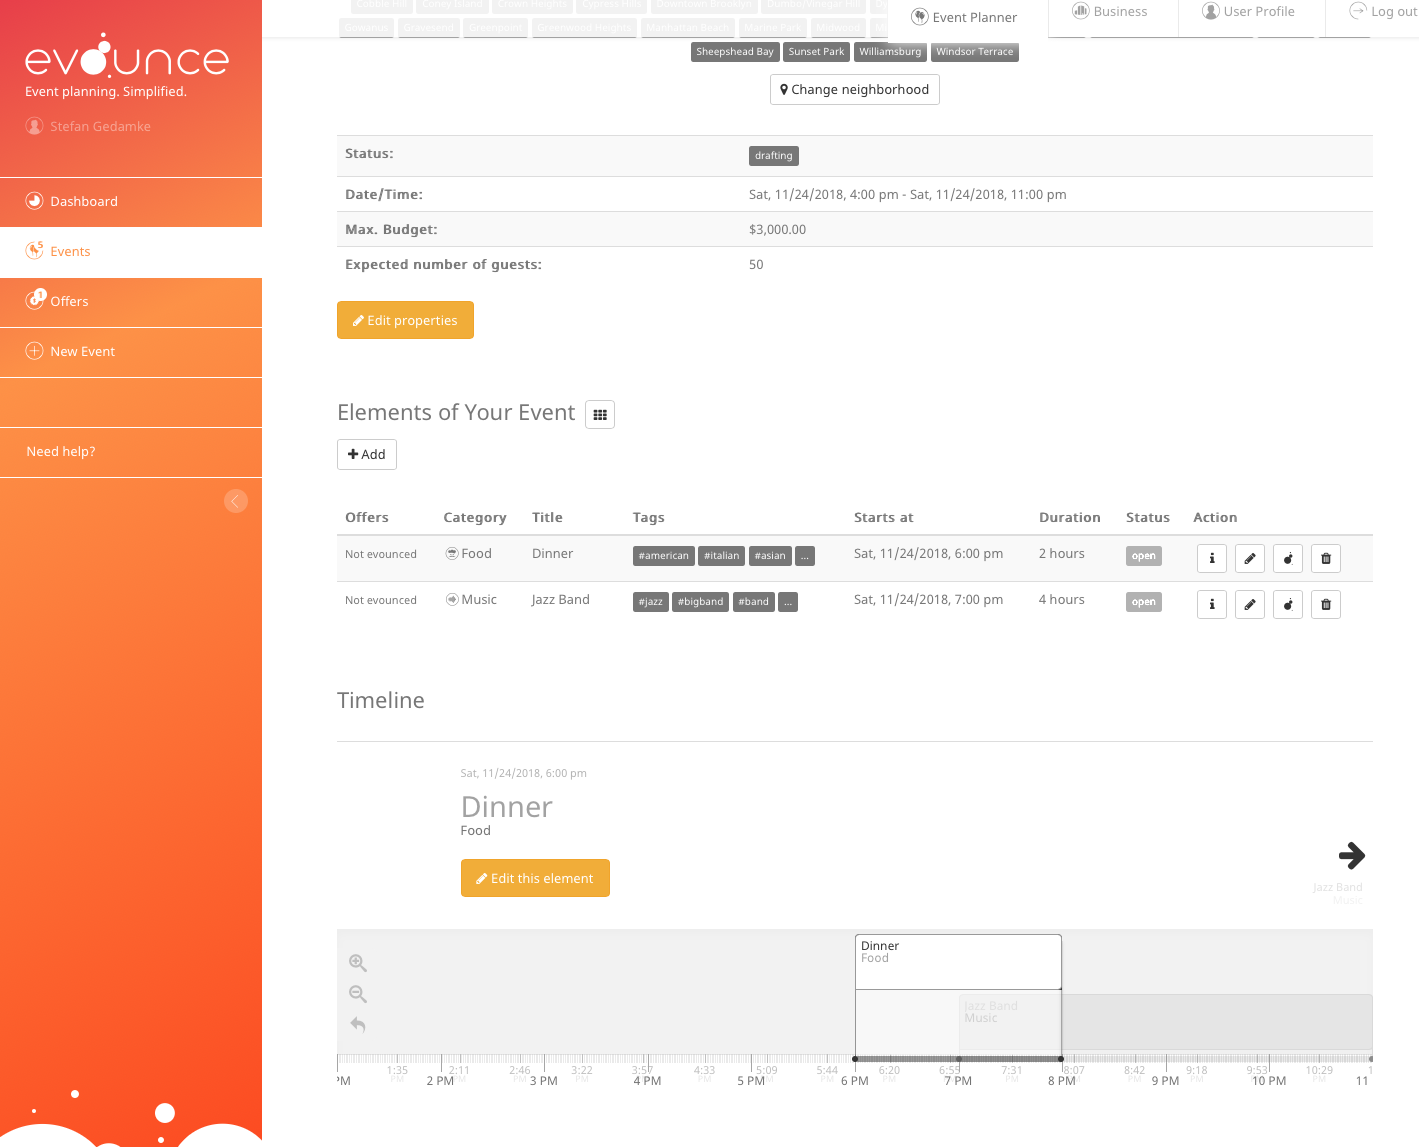Open Offers in the sidebar
Viewport: 1419px width, 1147px height.
coord(131,302)
